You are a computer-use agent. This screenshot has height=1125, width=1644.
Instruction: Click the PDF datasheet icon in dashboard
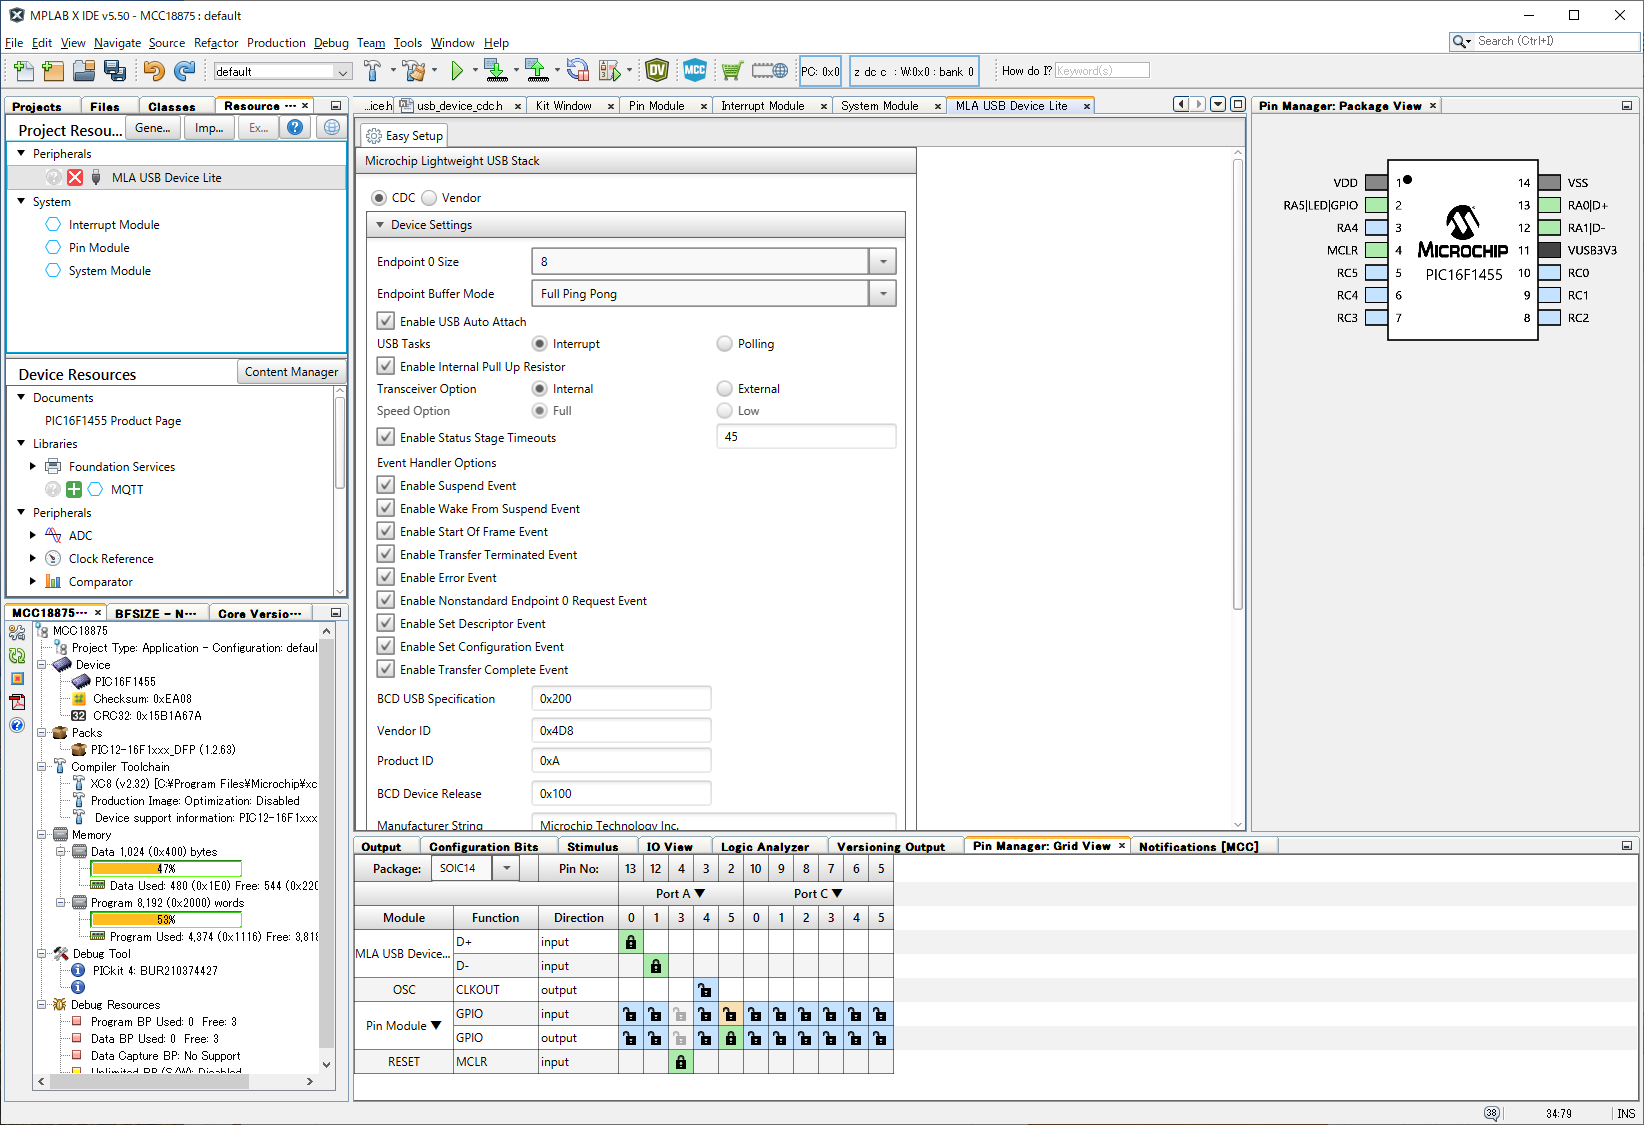tap(17, 702)
